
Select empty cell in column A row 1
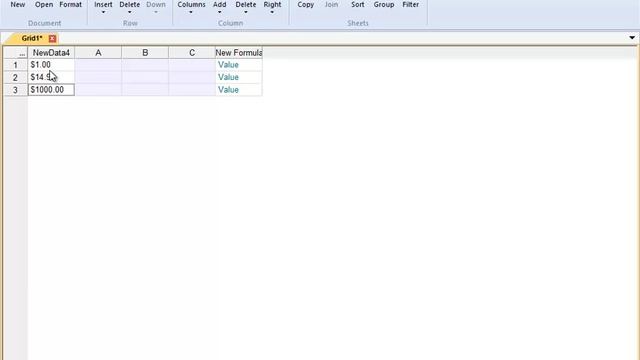(98, 65)
